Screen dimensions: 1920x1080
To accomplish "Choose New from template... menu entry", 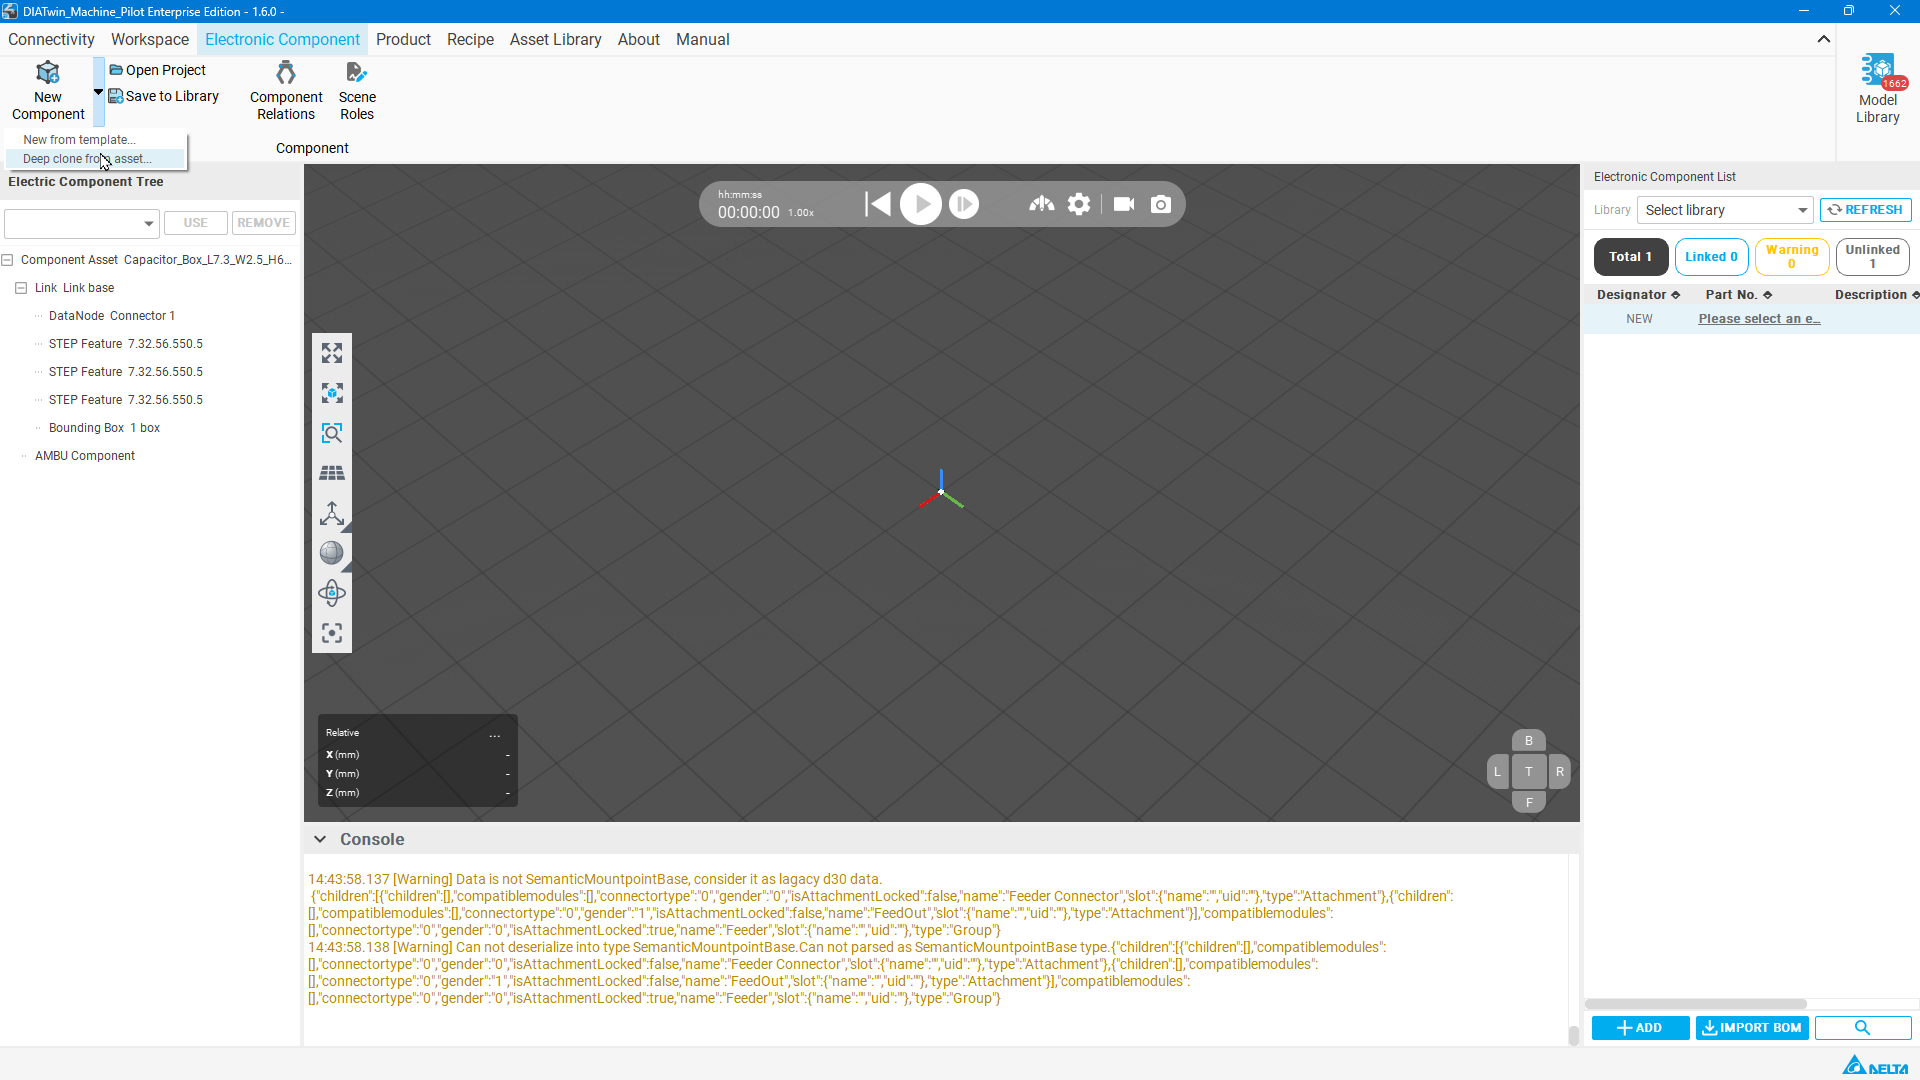I will (79, 140).
